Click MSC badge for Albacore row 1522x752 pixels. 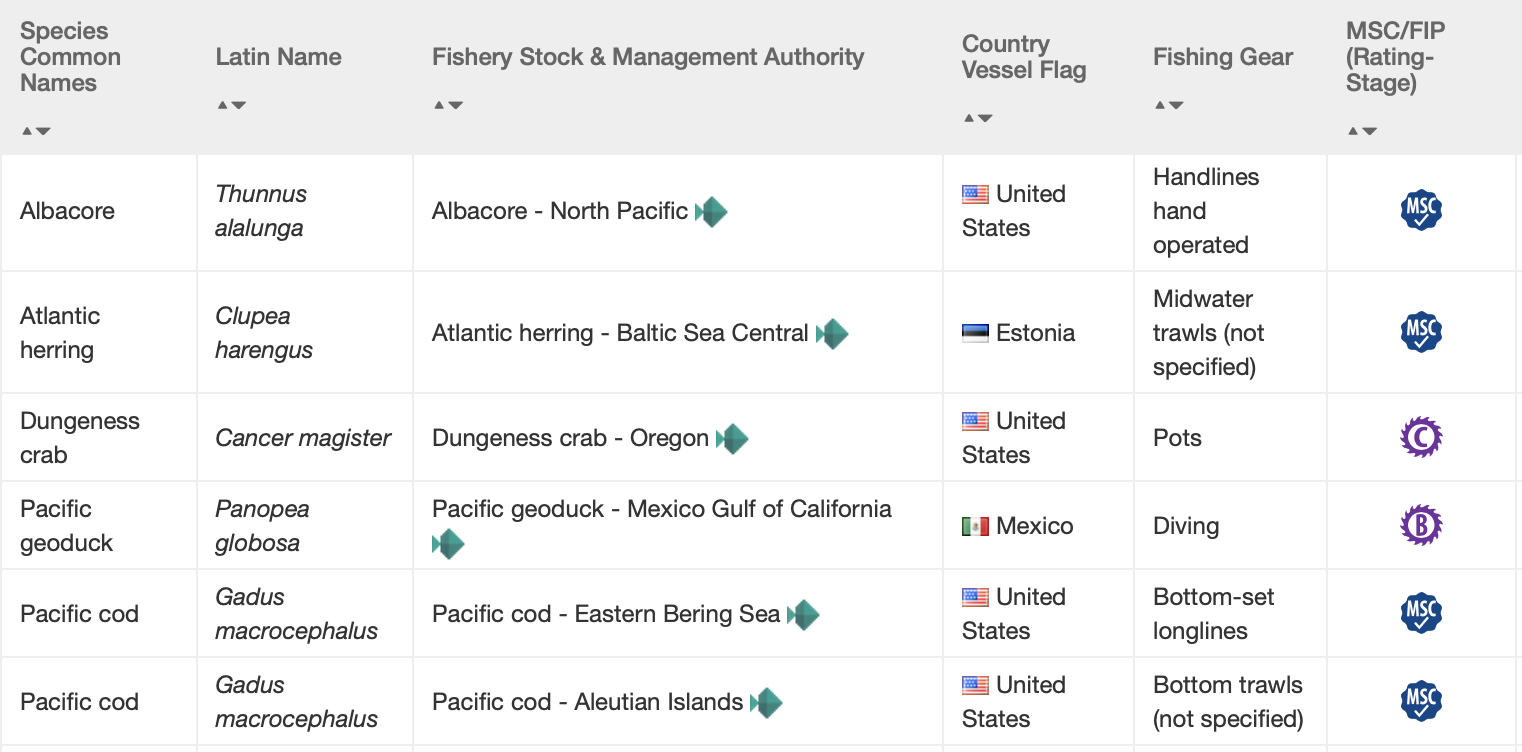pos(1421,210)
